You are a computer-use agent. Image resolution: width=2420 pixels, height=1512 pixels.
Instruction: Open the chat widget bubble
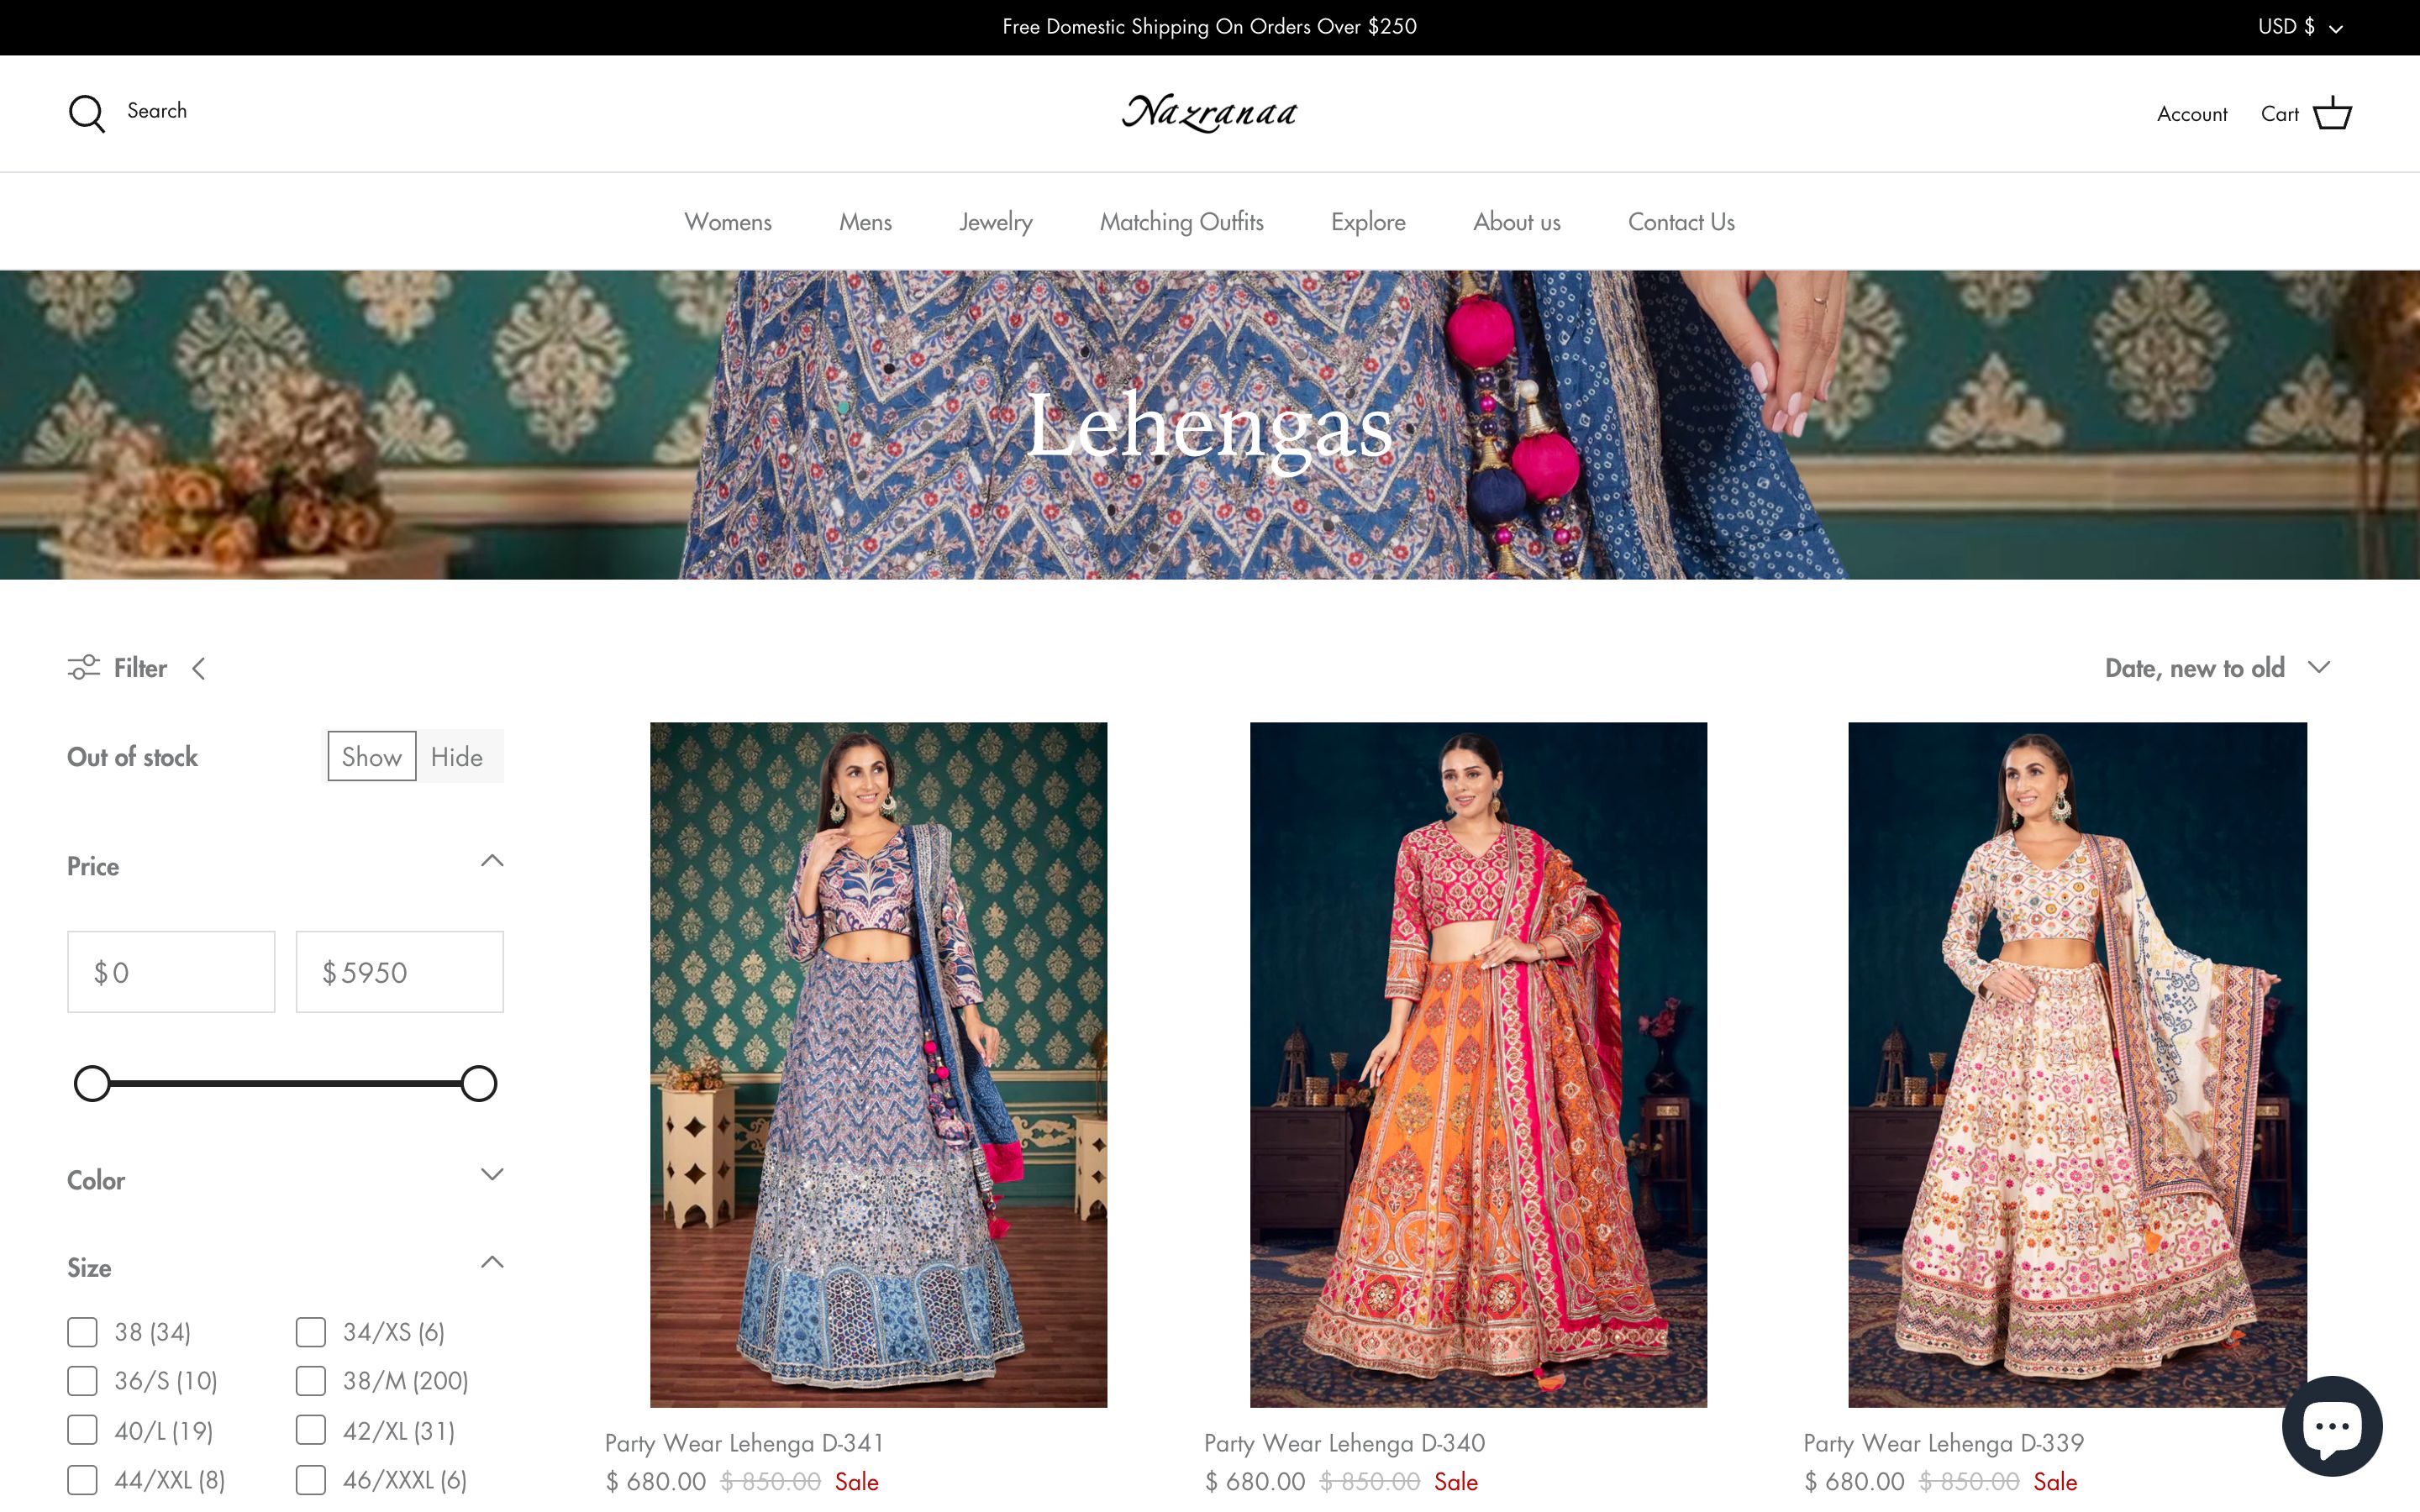coord(2332,1427)
